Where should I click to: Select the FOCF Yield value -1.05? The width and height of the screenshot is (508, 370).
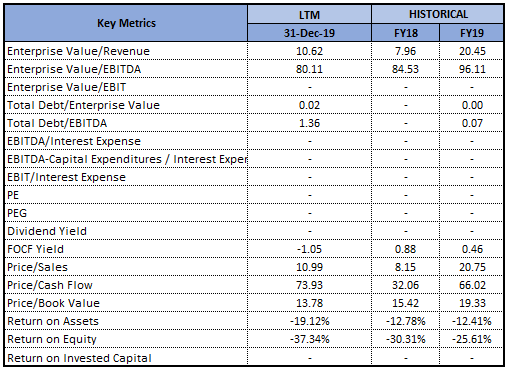click(x=309, y=249)
